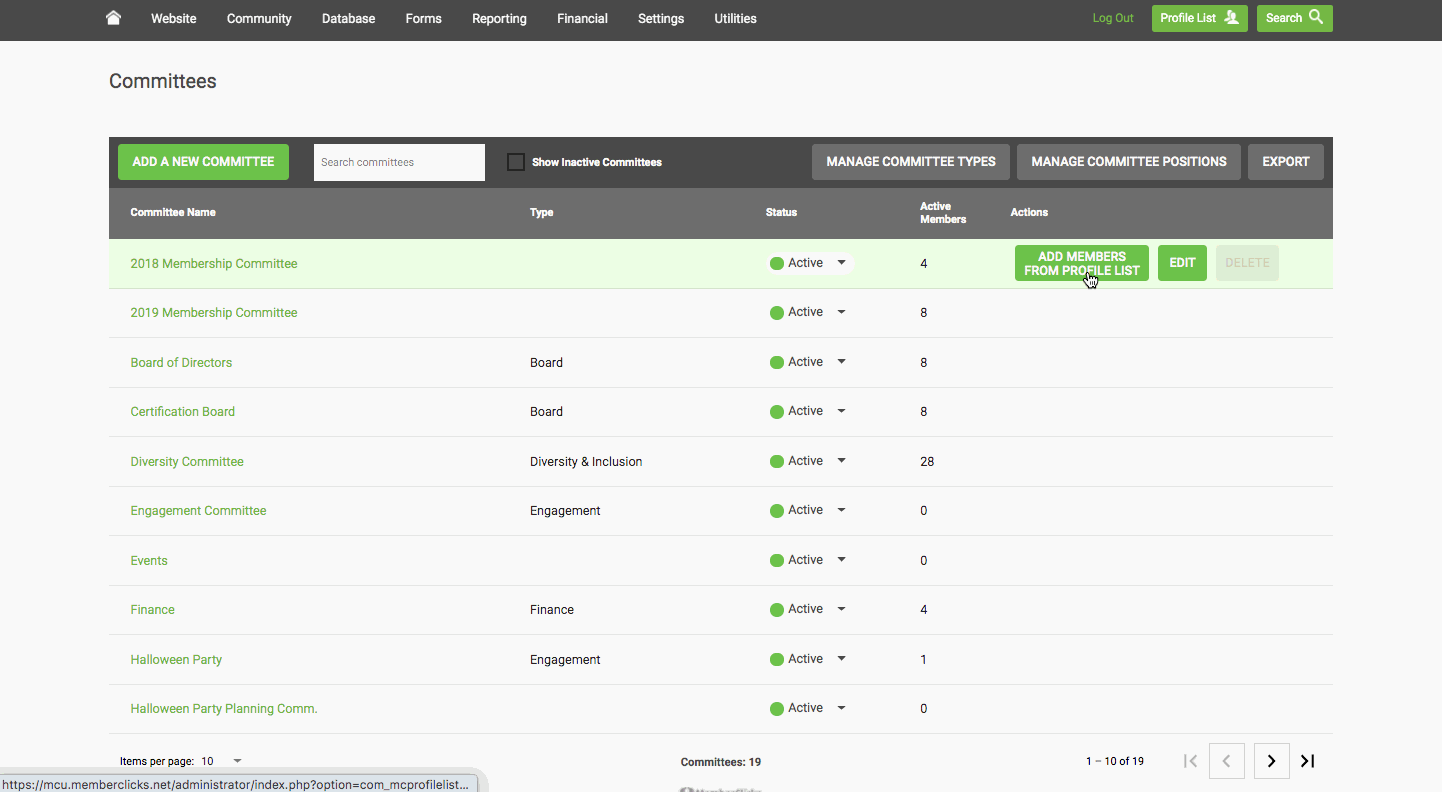Open Items per page dropdown
Image resolution: width=1442 pixels, height=792 pixels.
(237, 762)
